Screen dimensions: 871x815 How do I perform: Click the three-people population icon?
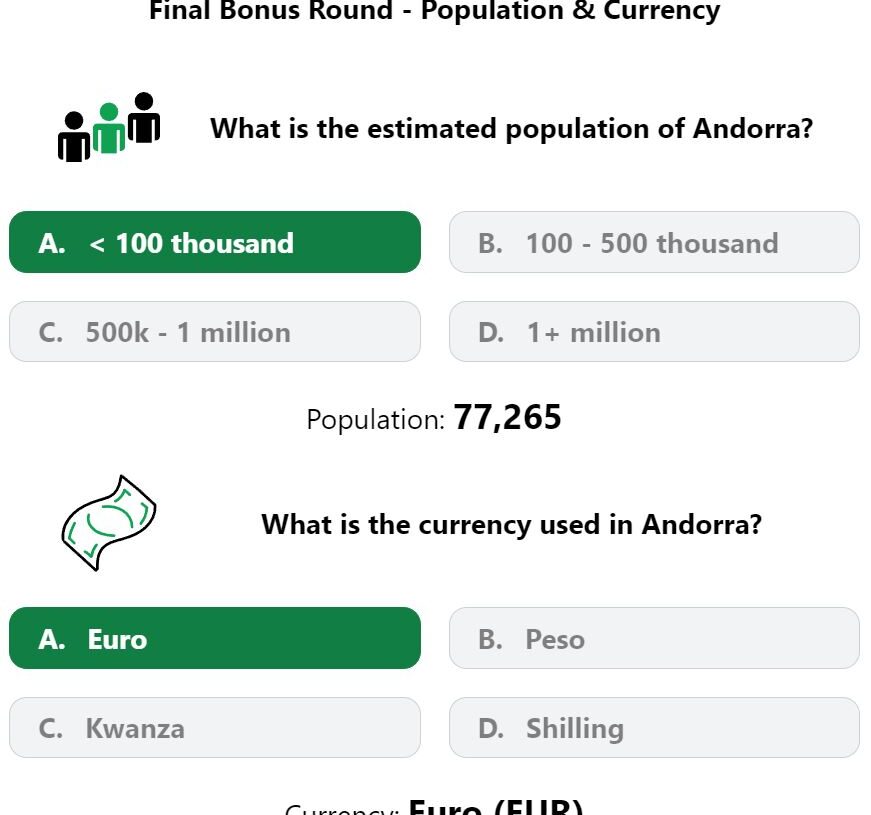click(x=109, y=127)
